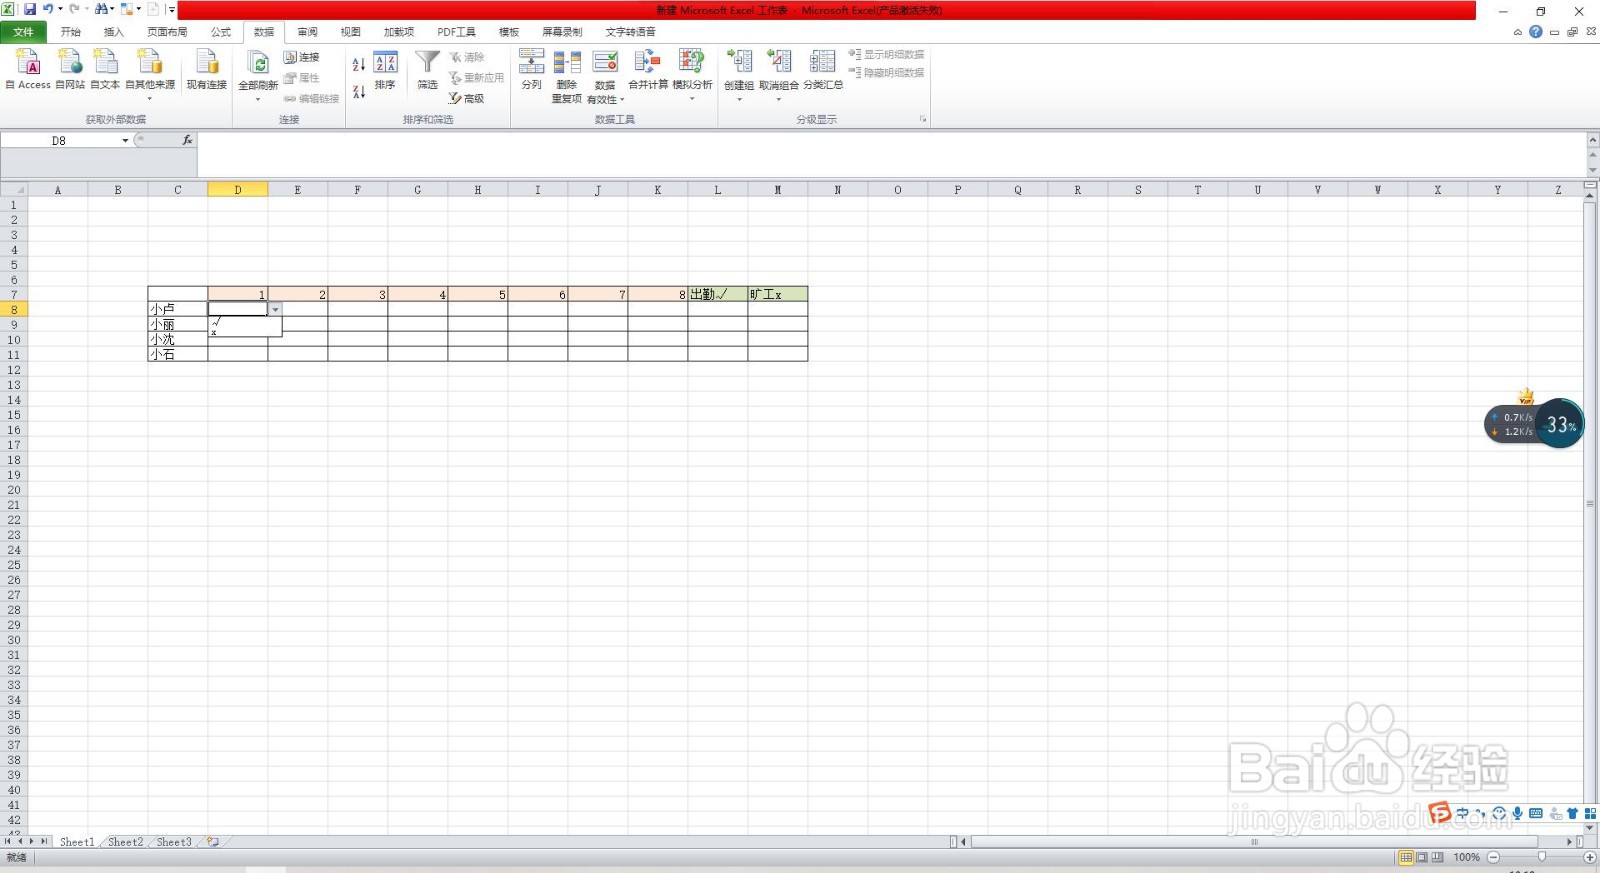Screen dimensions: 1600x873
Task: Select the Normal view button in status bar
Action: (x=1406, y=857)
